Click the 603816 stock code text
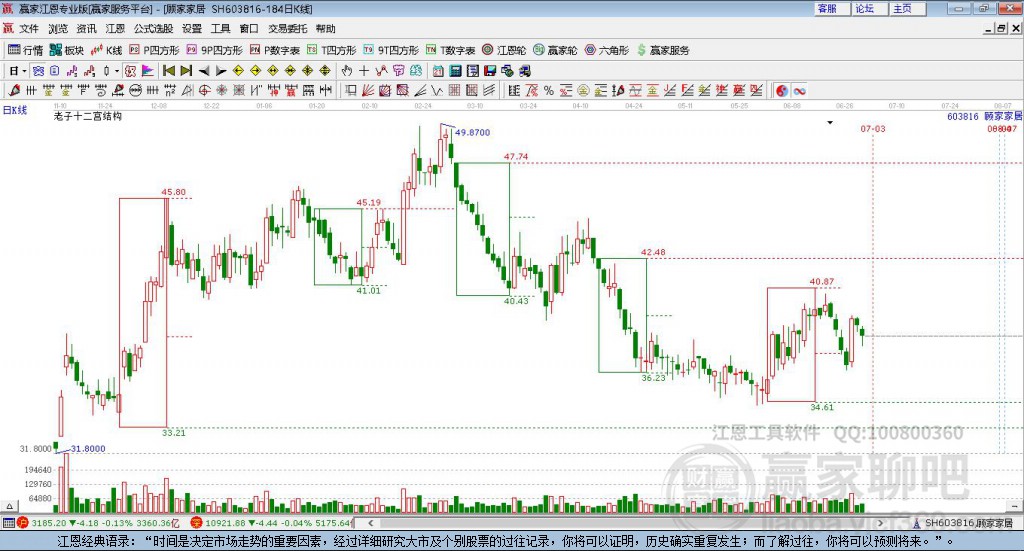 tap(963, 116)
